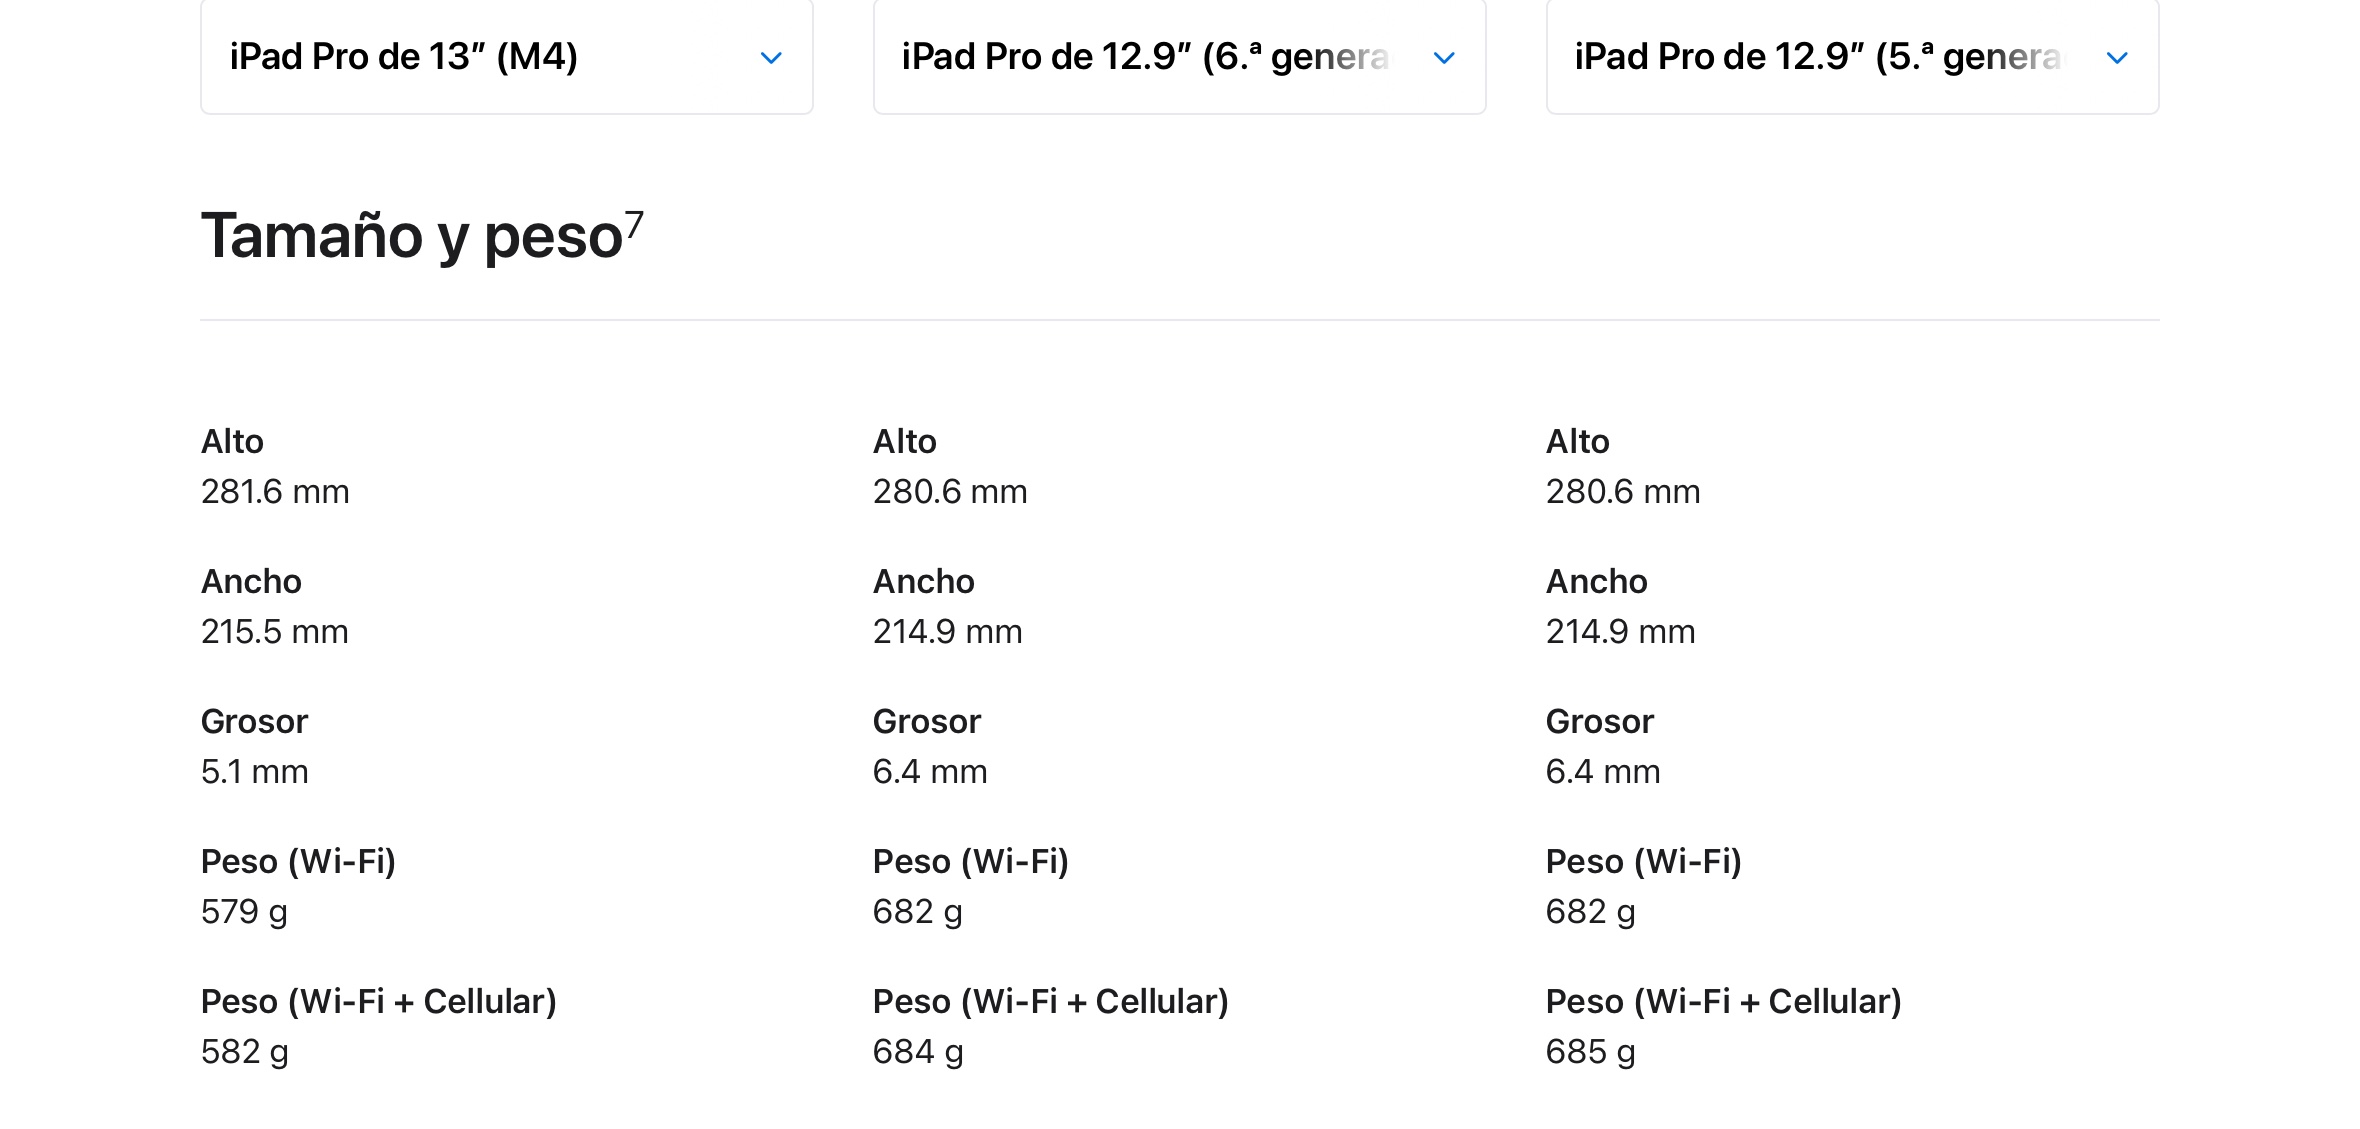This screenshot has height=1129, width=2360.
Task: Click the Grosor label in the middle column
Action: 926,722
